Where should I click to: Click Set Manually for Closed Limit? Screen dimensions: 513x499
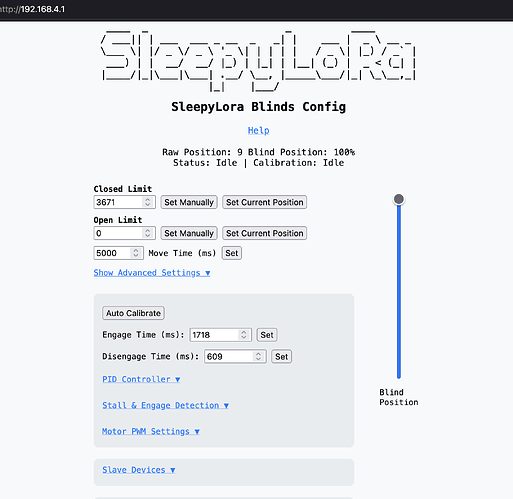[189, 202]
